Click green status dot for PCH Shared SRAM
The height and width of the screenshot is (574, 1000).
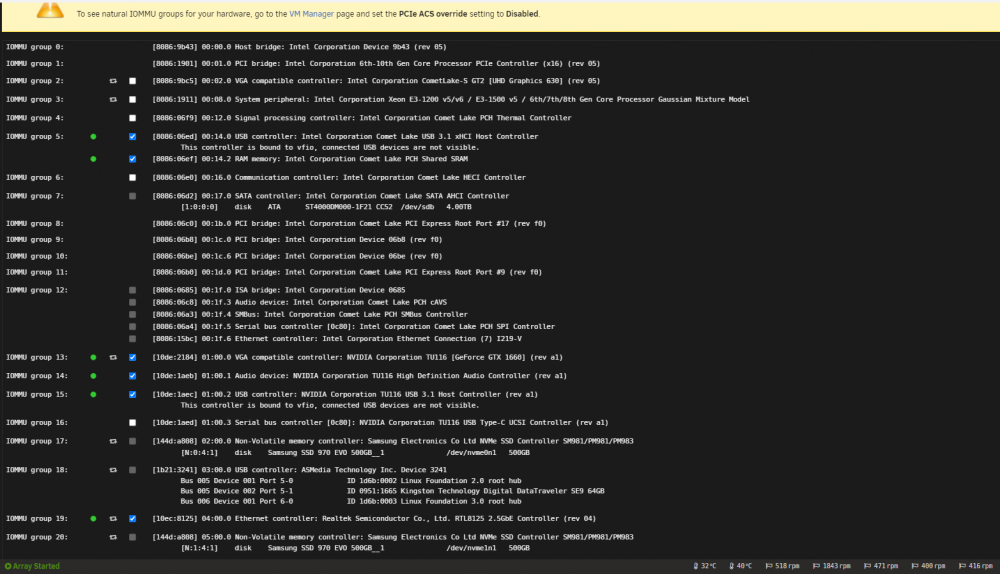click(93, 159)
